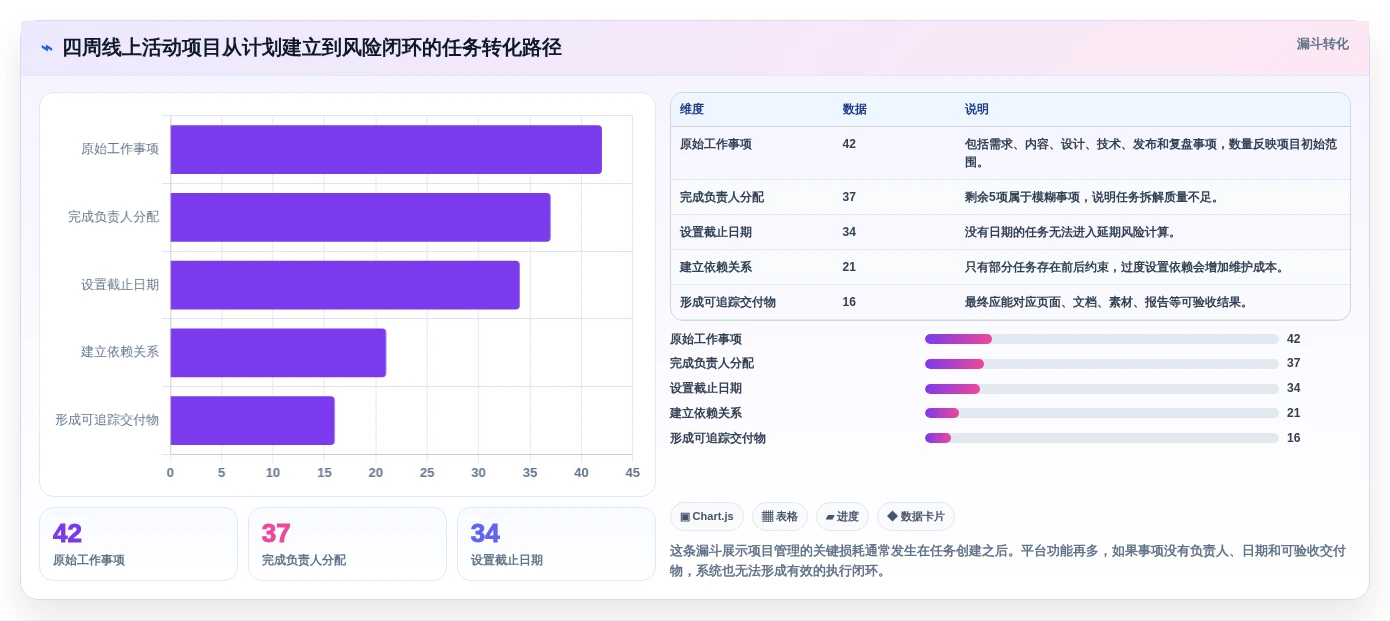
Task: Select the Chart.js tag chip
Action: [707, 516]
